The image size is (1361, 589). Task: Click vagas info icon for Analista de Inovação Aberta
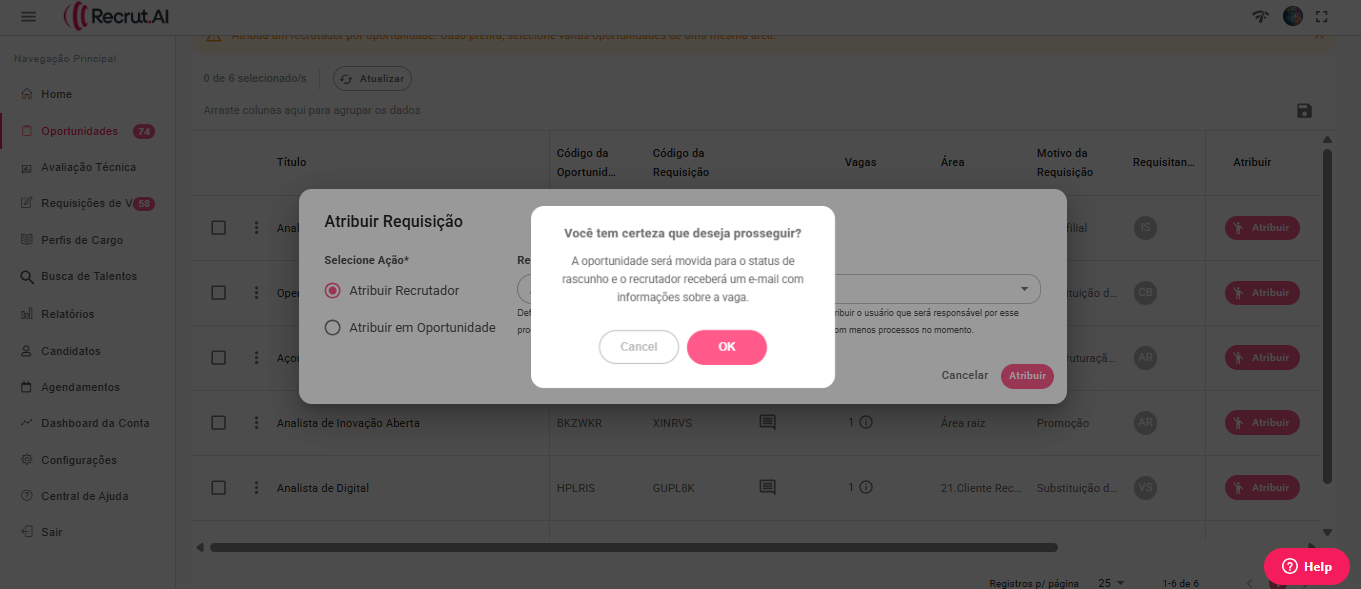pyautogui.click(x=866, y=423)
